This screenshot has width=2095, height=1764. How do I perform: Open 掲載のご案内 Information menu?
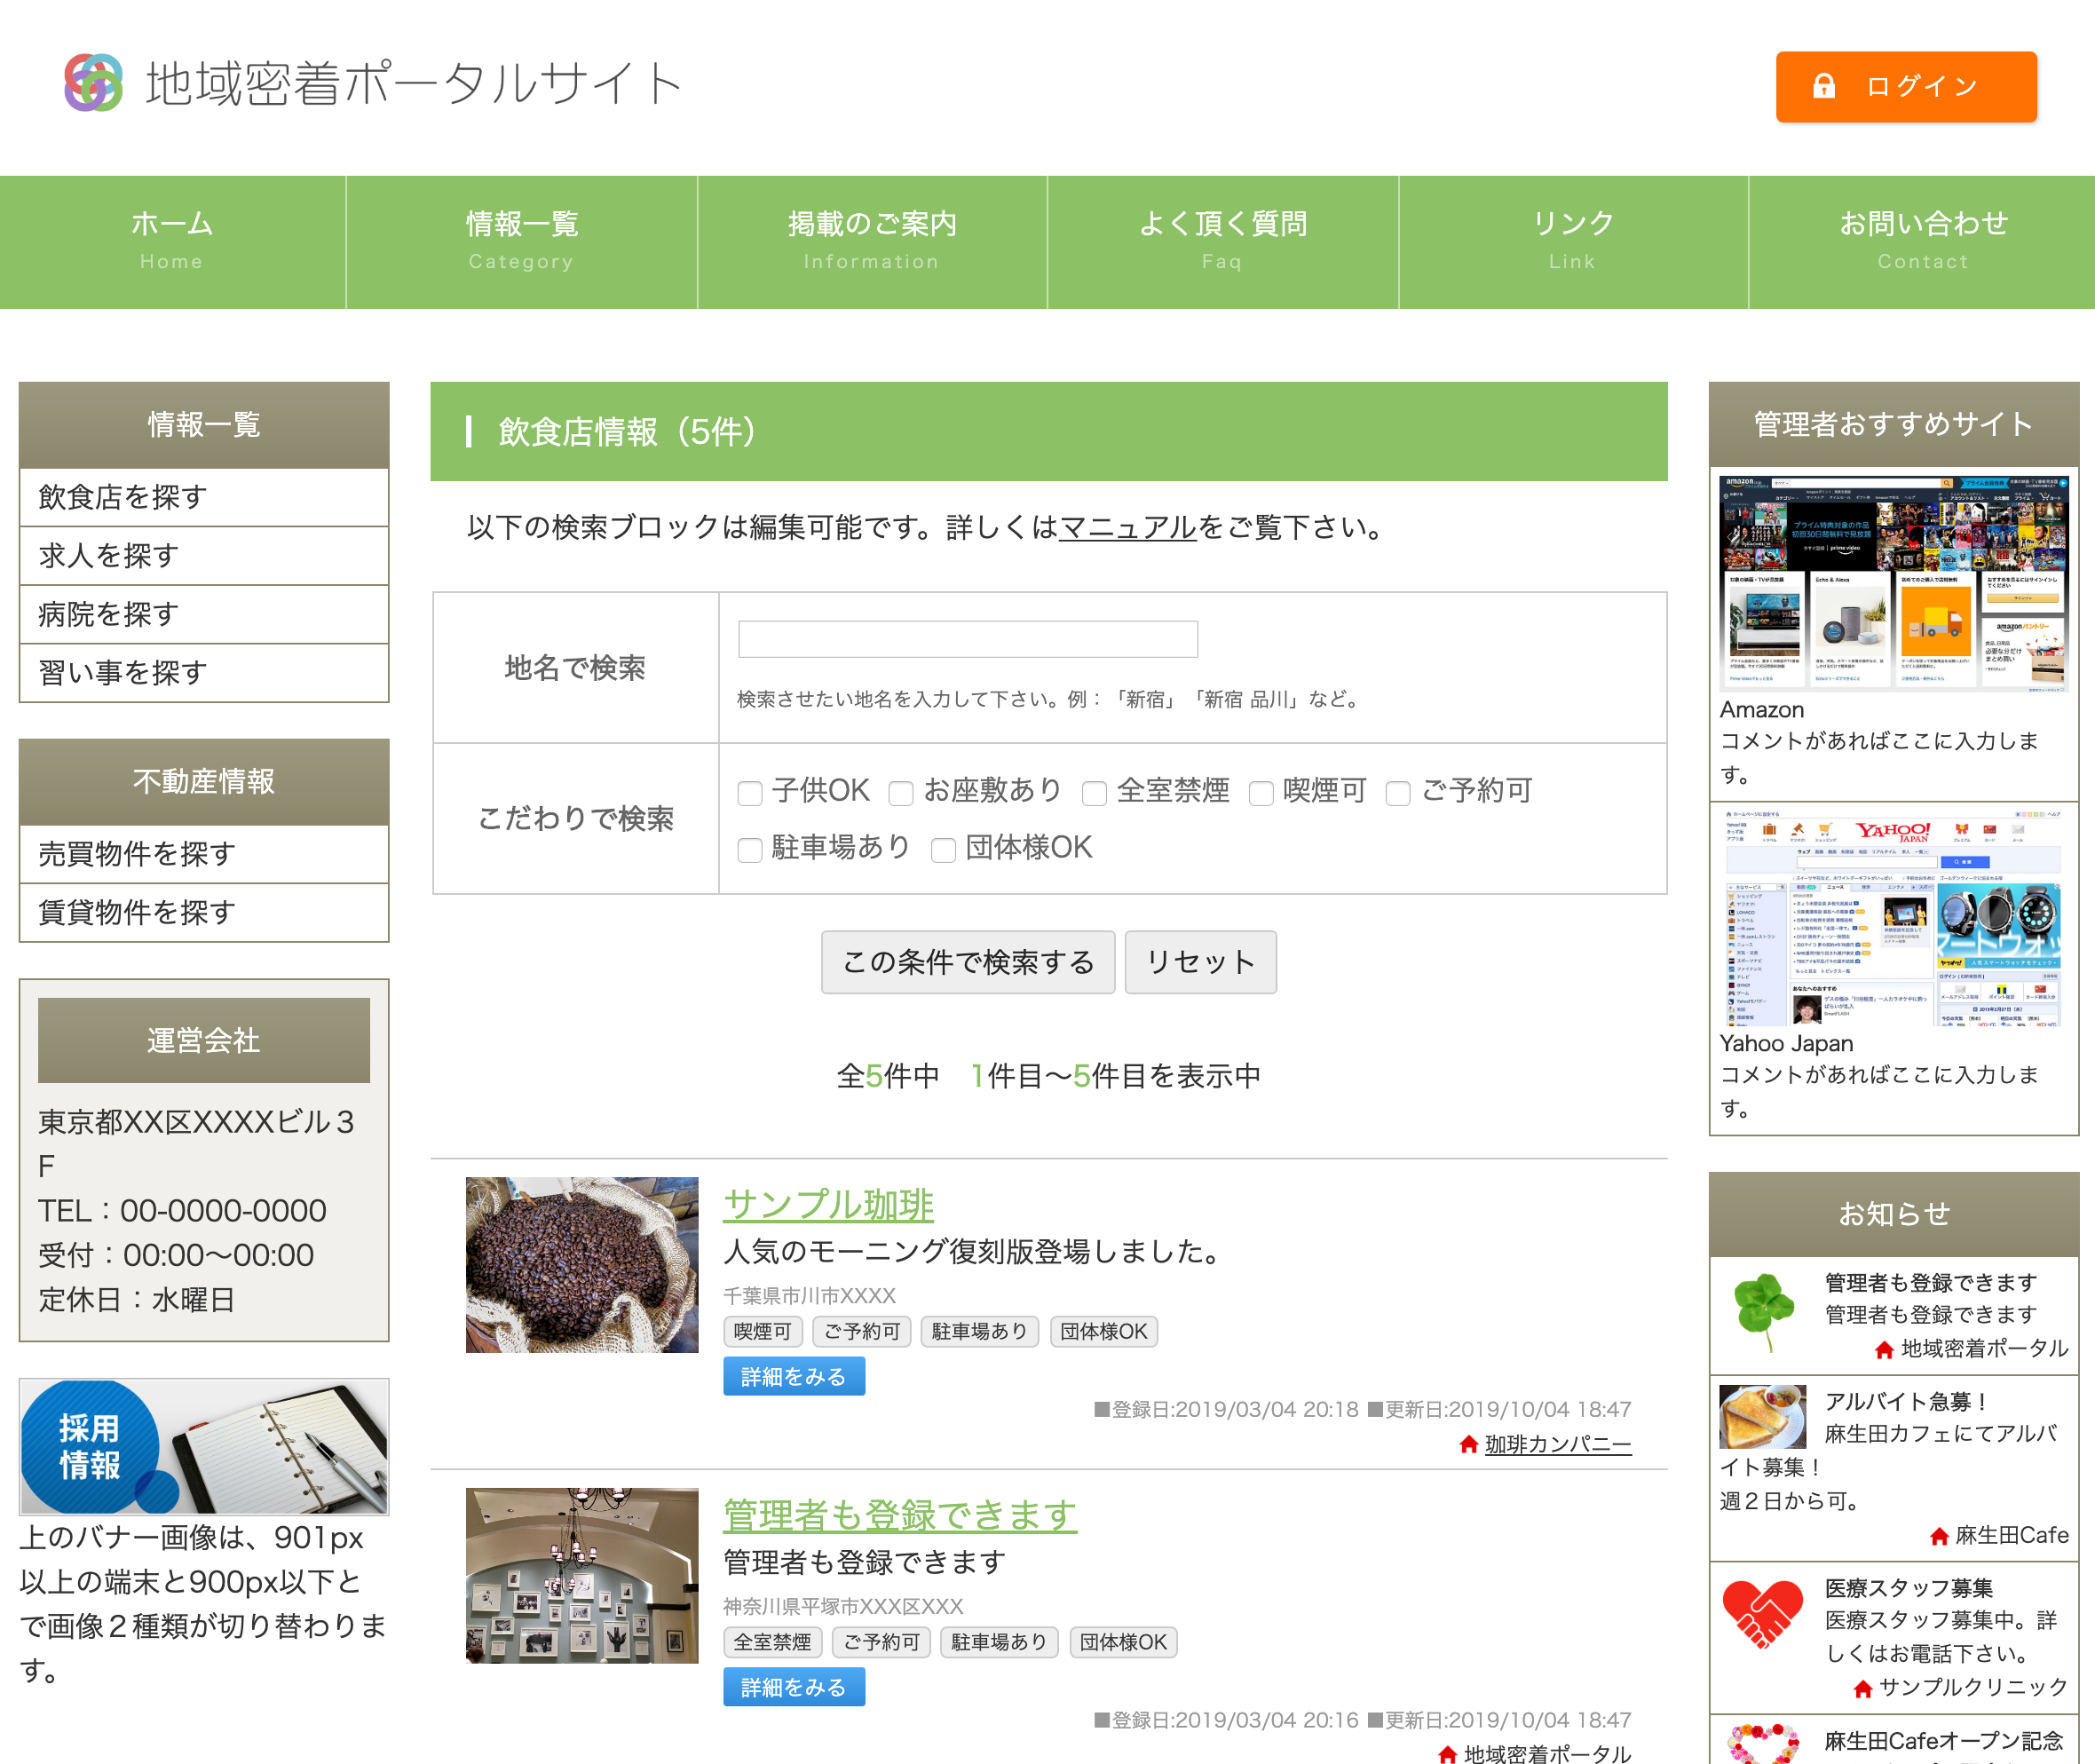(872, 242)
